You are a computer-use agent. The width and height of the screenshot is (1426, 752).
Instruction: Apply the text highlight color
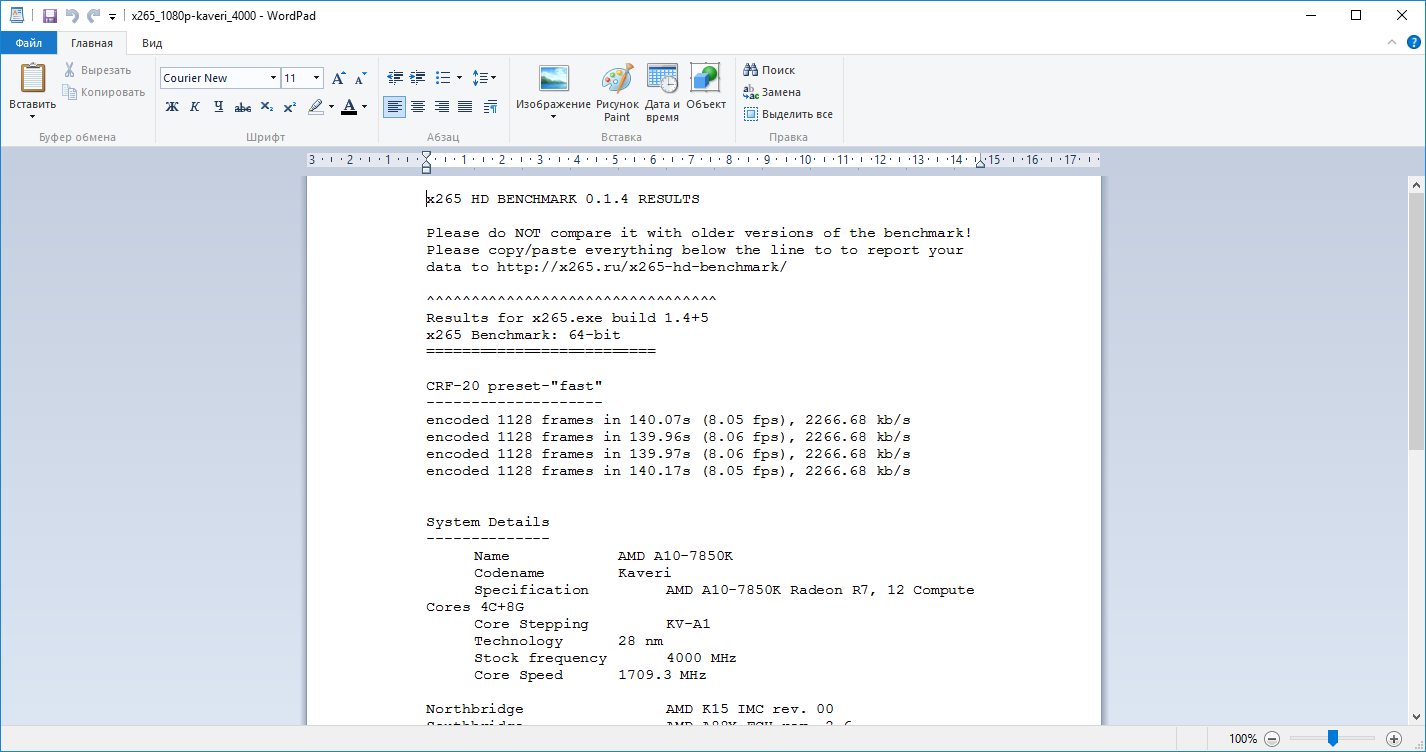(315, 107)
